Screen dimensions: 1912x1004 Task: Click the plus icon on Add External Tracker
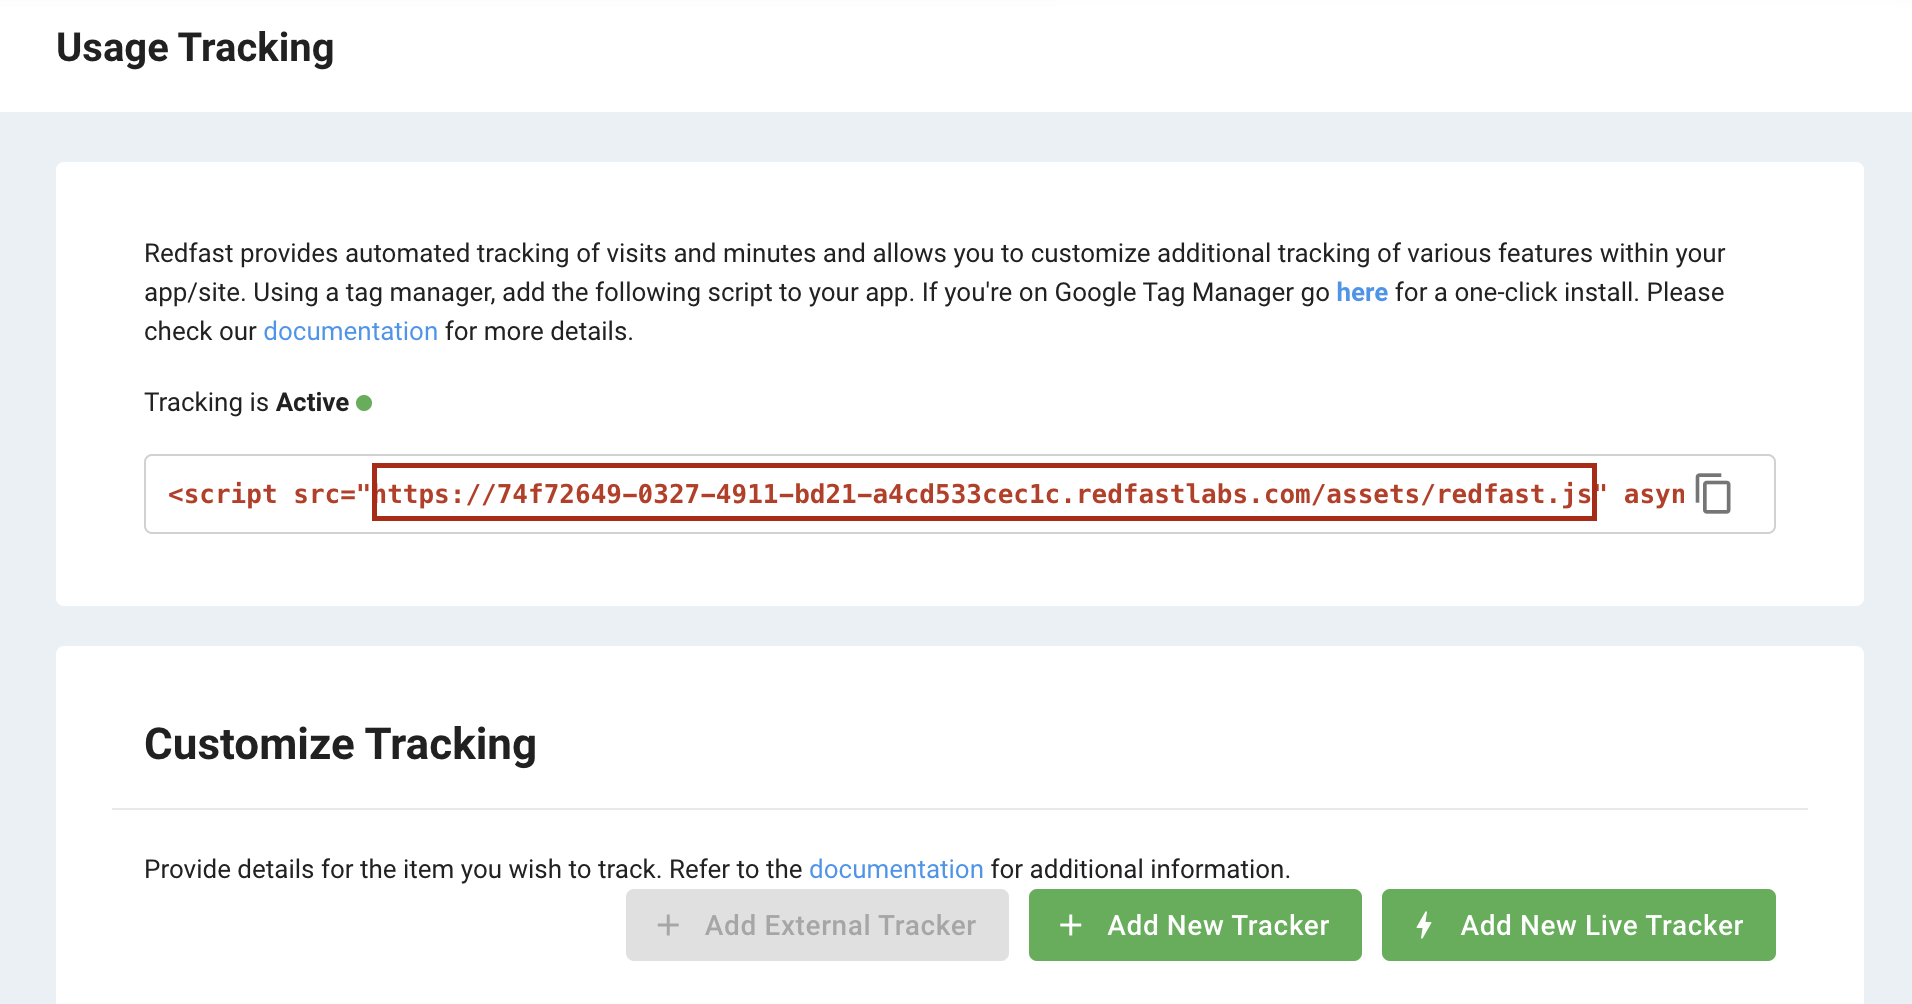click(x=668, y=926)
